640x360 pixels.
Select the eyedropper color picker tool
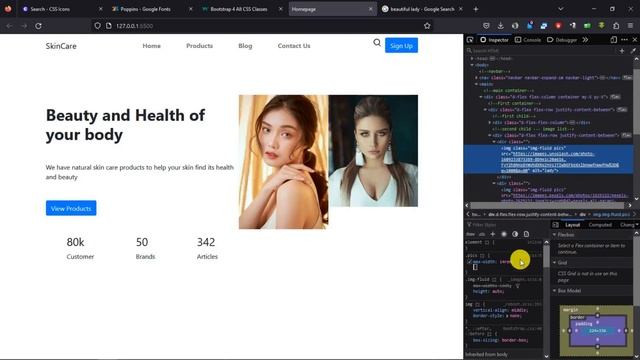tap(633, 51)
